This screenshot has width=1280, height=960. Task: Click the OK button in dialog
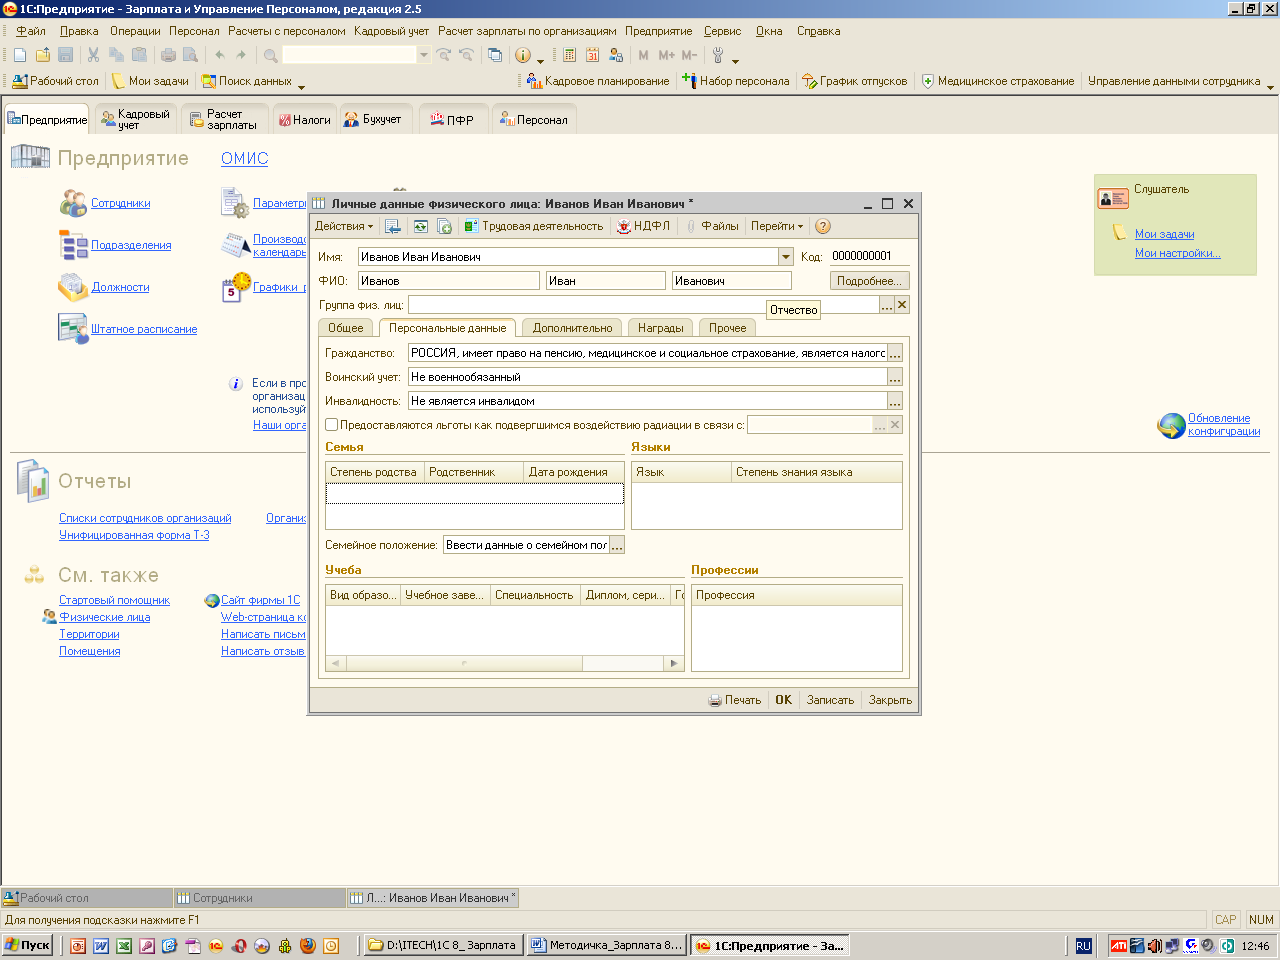point(784,700)
